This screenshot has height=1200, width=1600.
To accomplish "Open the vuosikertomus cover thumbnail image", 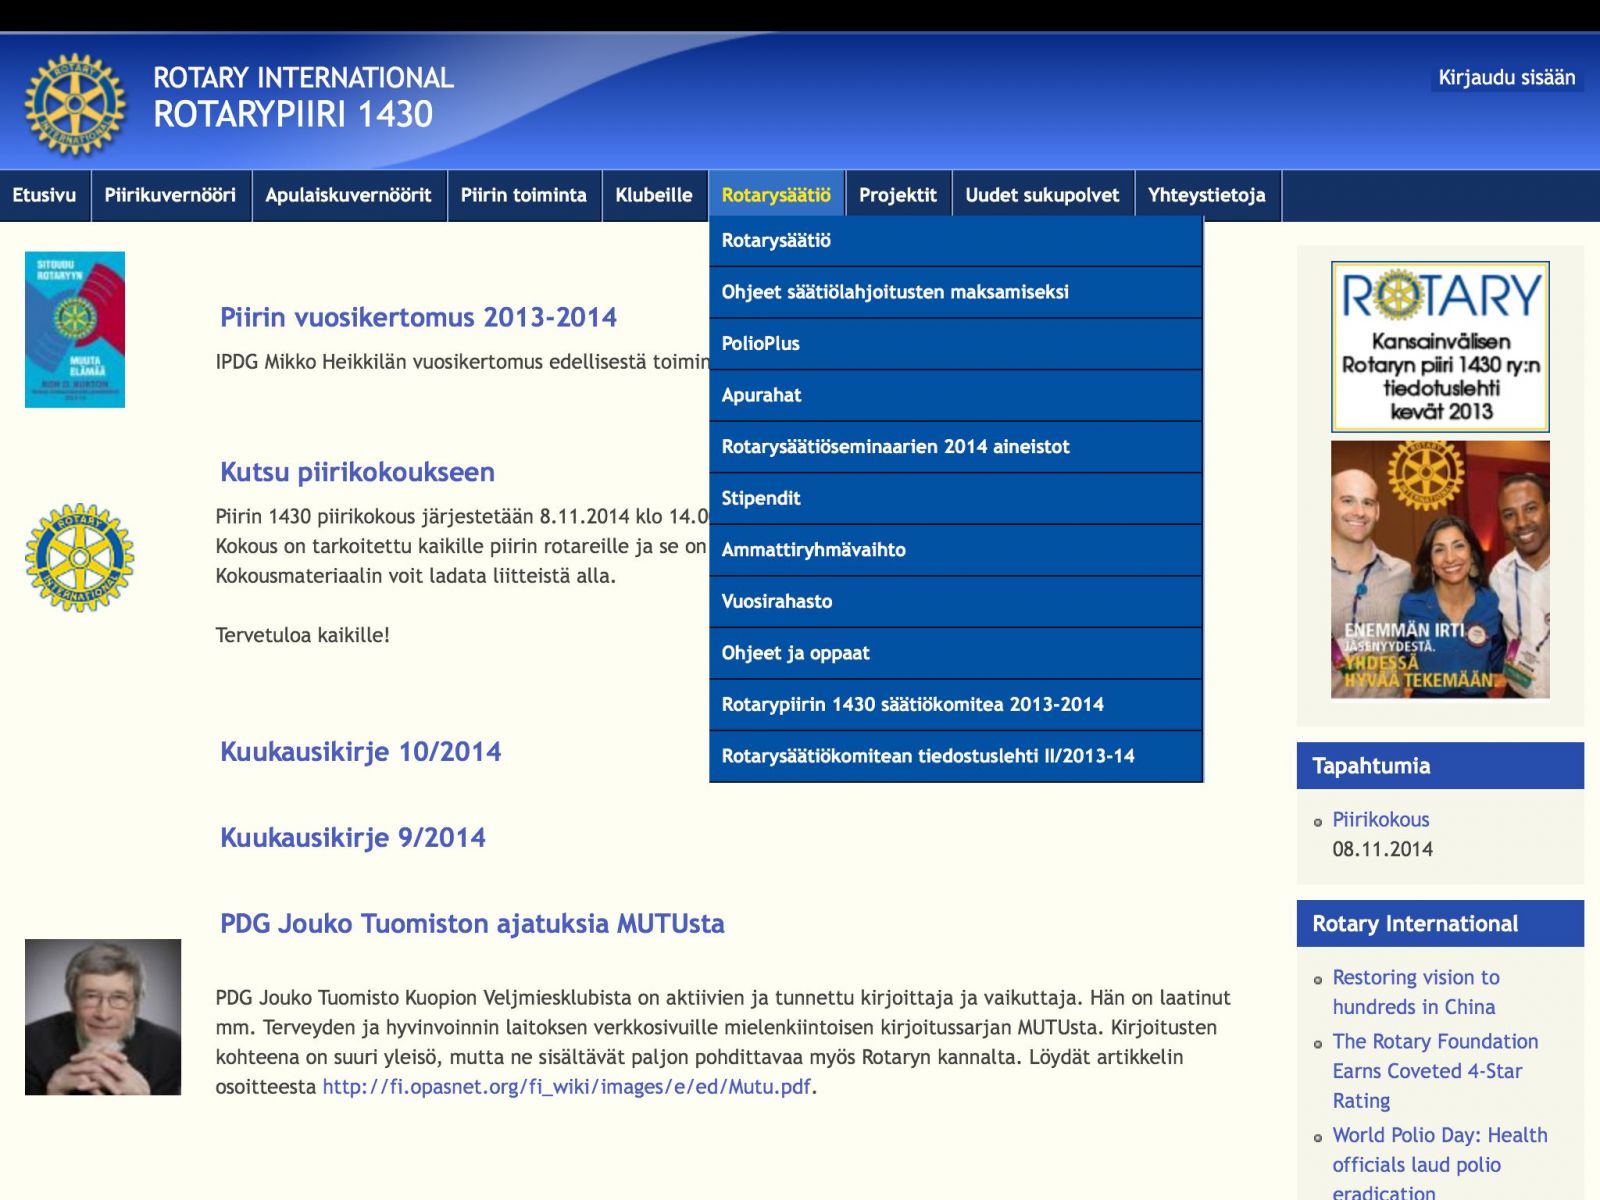I will pos(75,330).
